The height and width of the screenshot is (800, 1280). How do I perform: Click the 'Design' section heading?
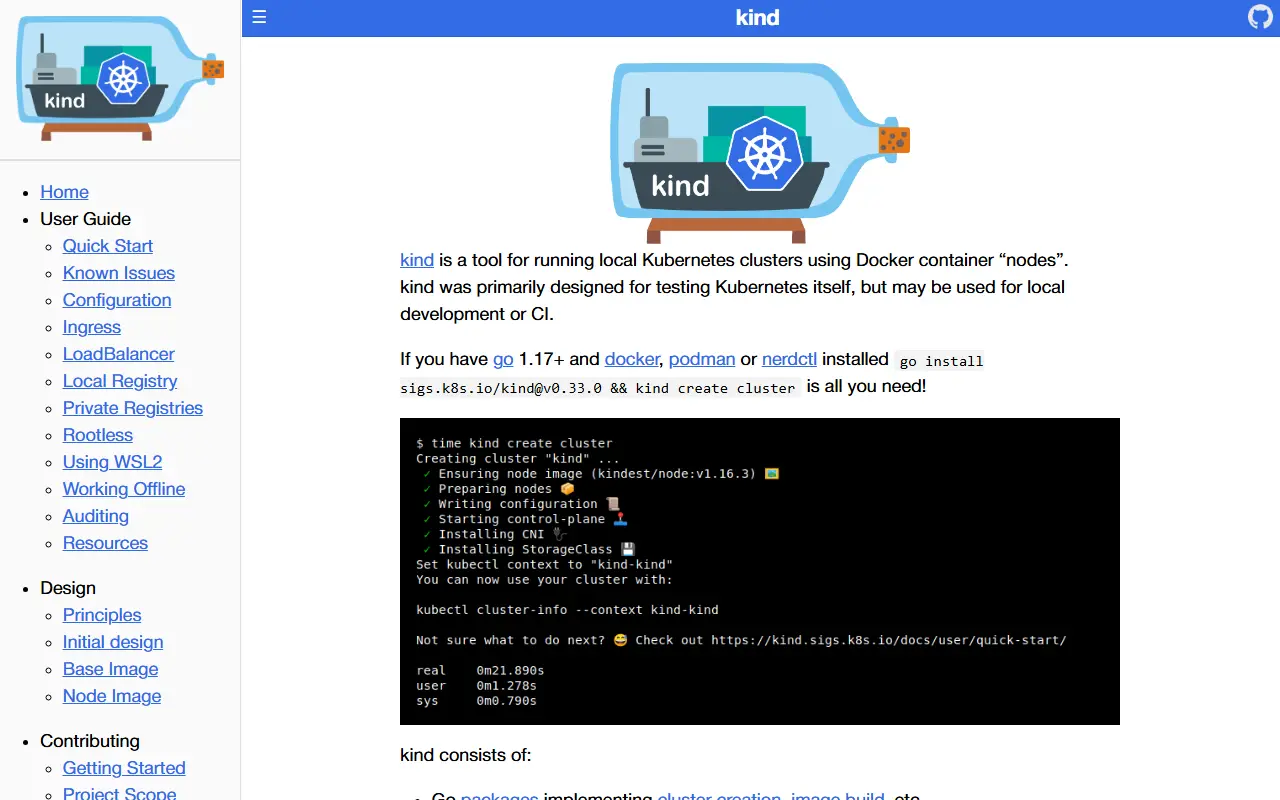tap(68, 588)
